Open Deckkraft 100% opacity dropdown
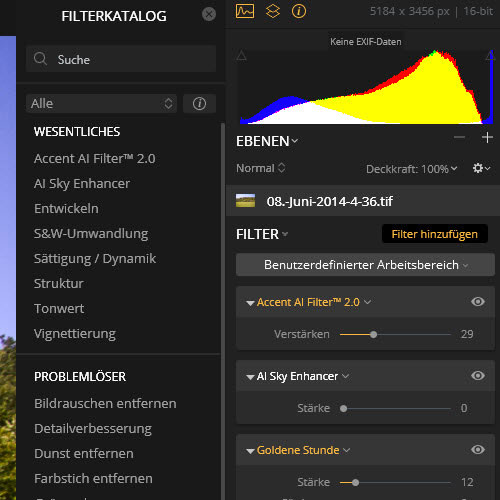The width and height of the screenshot is (500, 500). (411, 169)
